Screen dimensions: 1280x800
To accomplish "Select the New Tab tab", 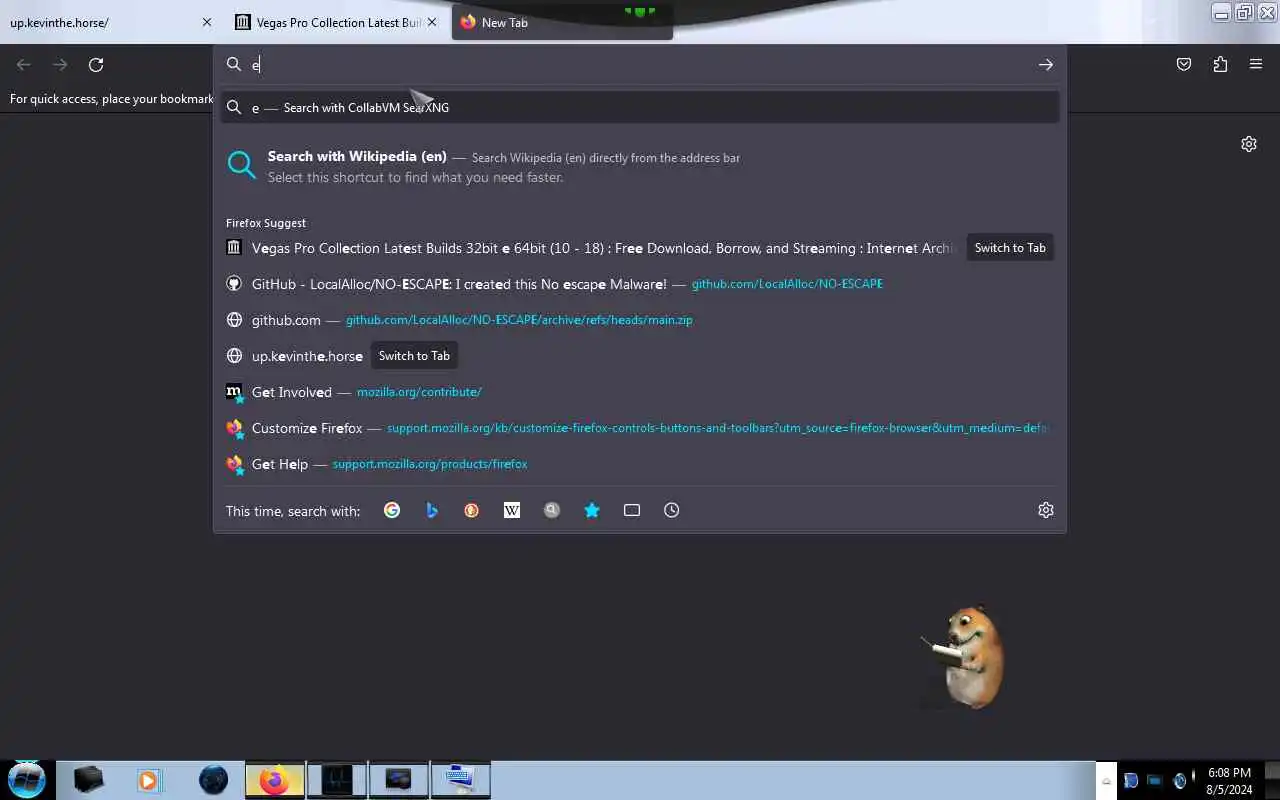I will (562, 22).
